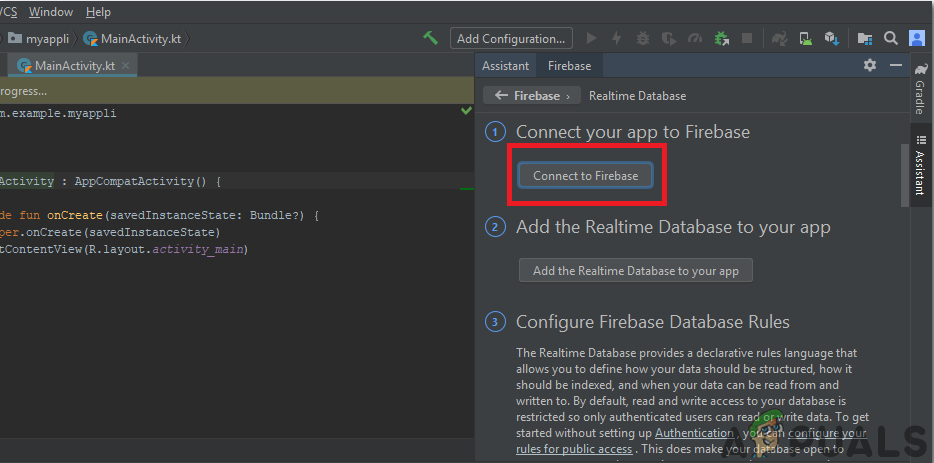Viewport: 934px width, 463px height.
Task: Click the Search Everywhere magnifier icon
Action: (x=890, y=38)
